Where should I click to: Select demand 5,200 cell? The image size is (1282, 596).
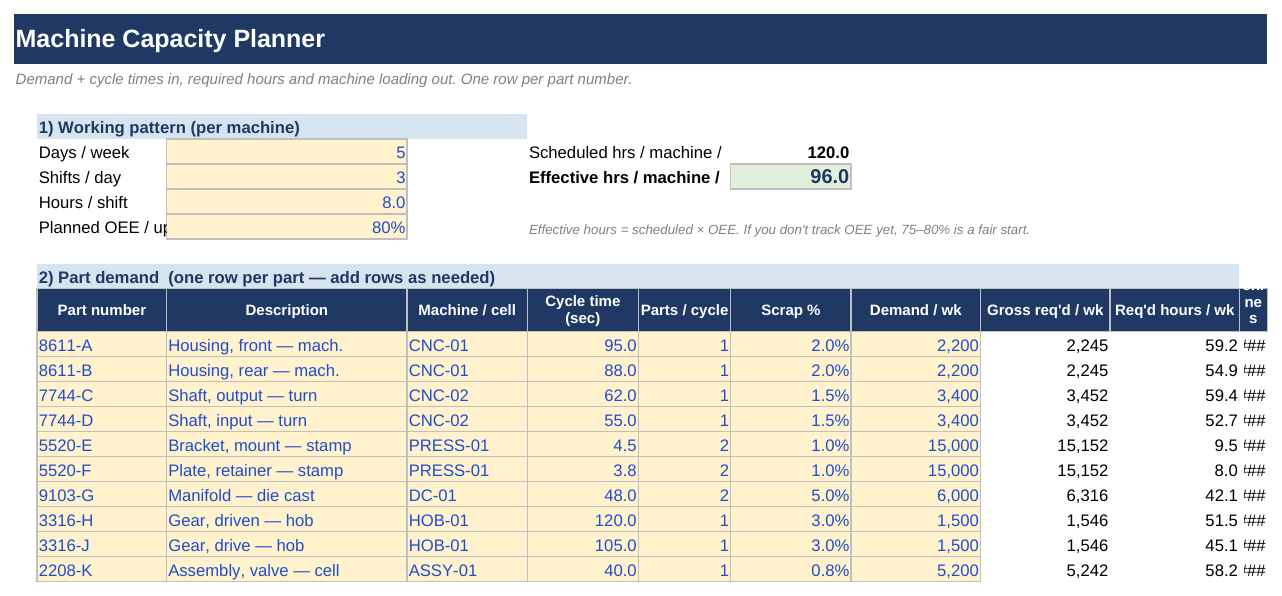(x=915, y=570)
